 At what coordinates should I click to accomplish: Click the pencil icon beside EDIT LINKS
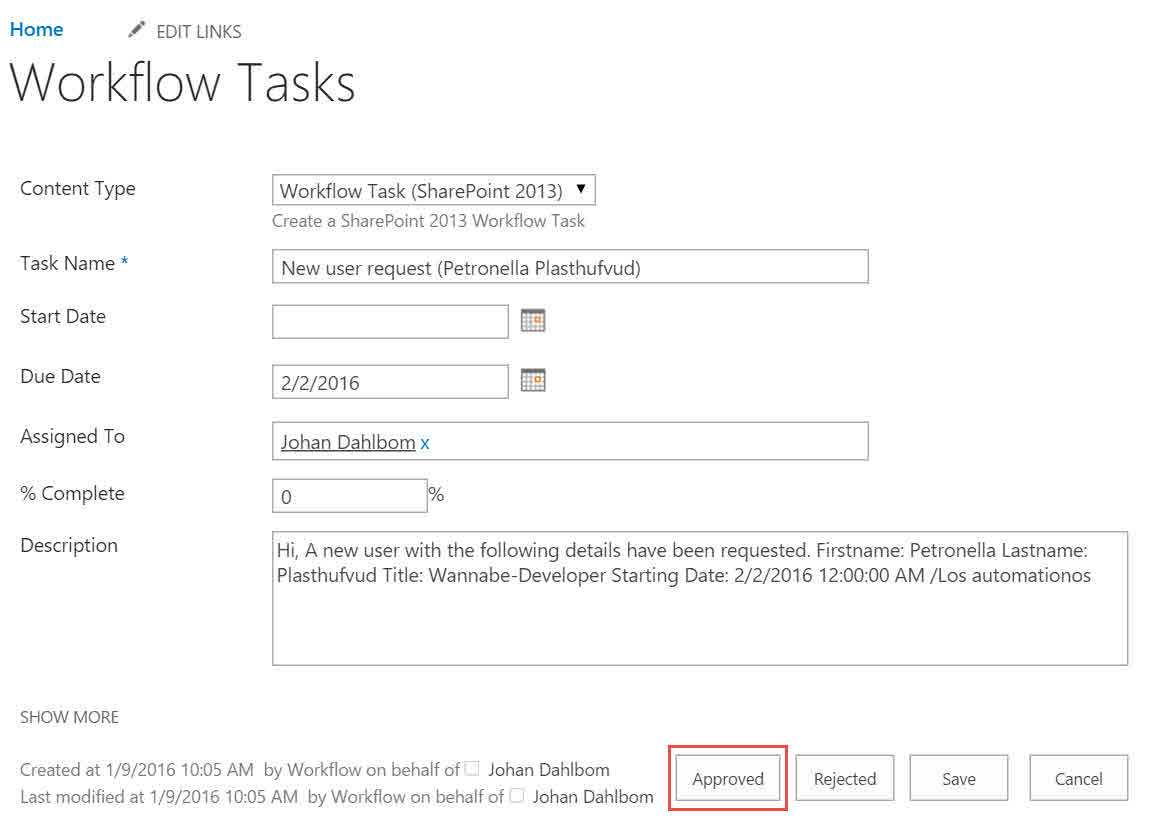click(x=137, y=30)
